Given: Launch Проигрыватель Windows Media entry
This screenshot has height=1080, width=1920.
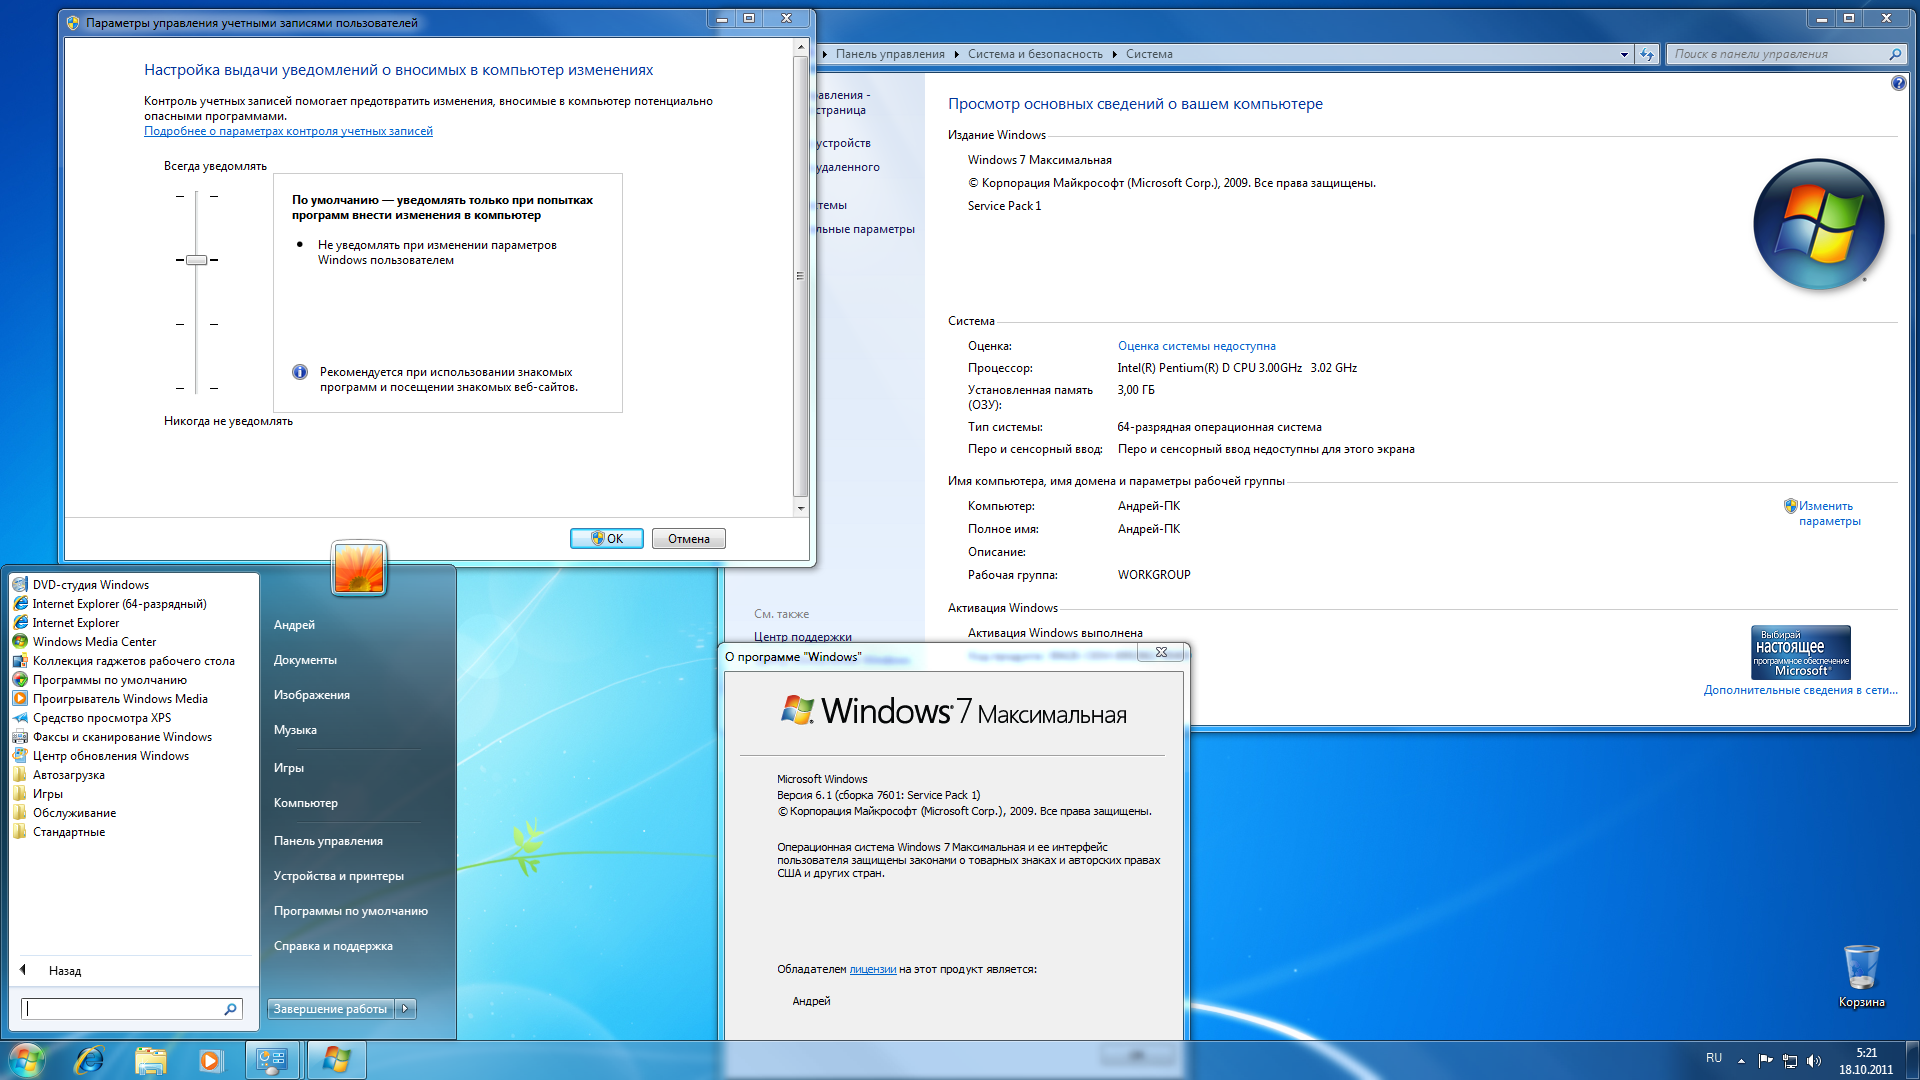Looking at the screenshot, I should click(120, 699).
